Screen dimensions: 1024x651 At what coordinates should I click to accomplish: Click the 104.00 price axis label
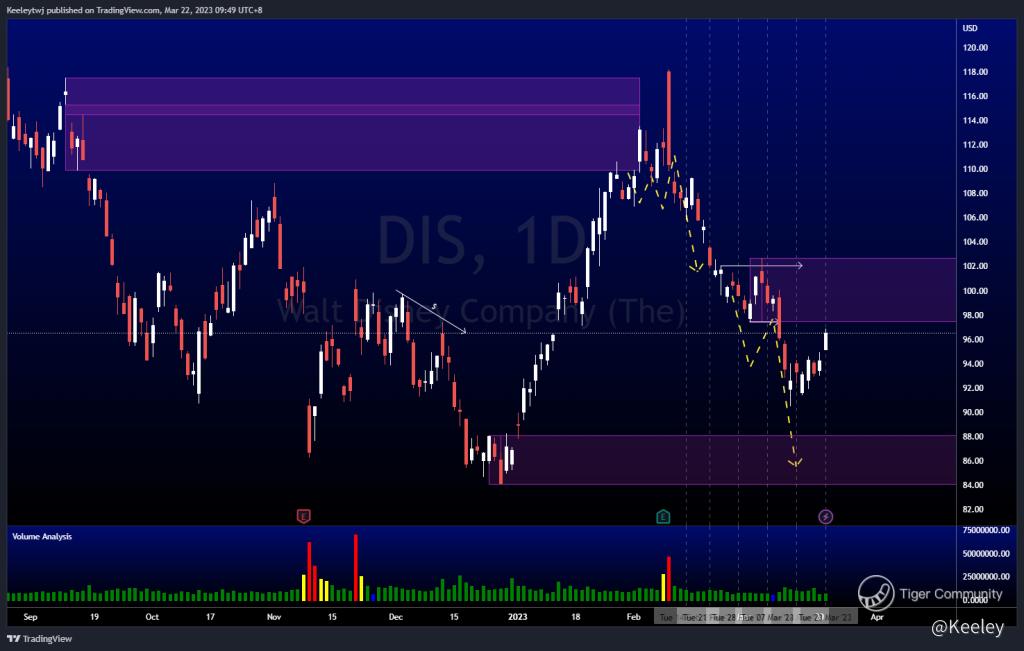(975, 242)
